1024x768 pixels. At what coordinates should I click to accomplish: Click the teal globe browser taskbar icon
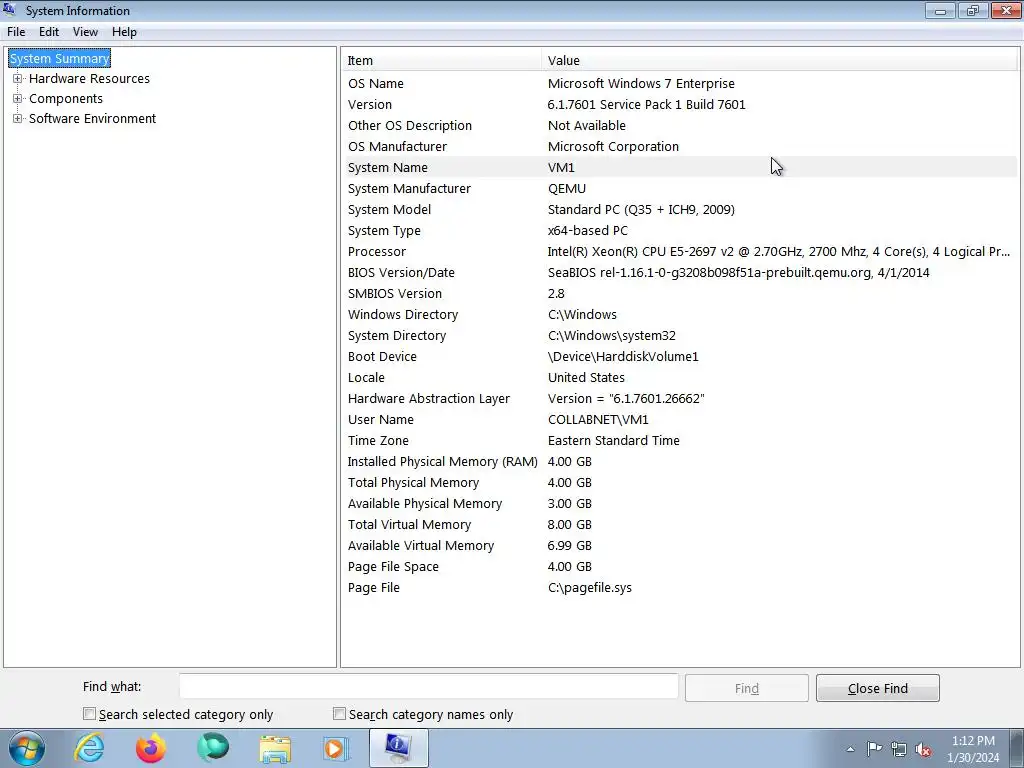tap(213, 748)
